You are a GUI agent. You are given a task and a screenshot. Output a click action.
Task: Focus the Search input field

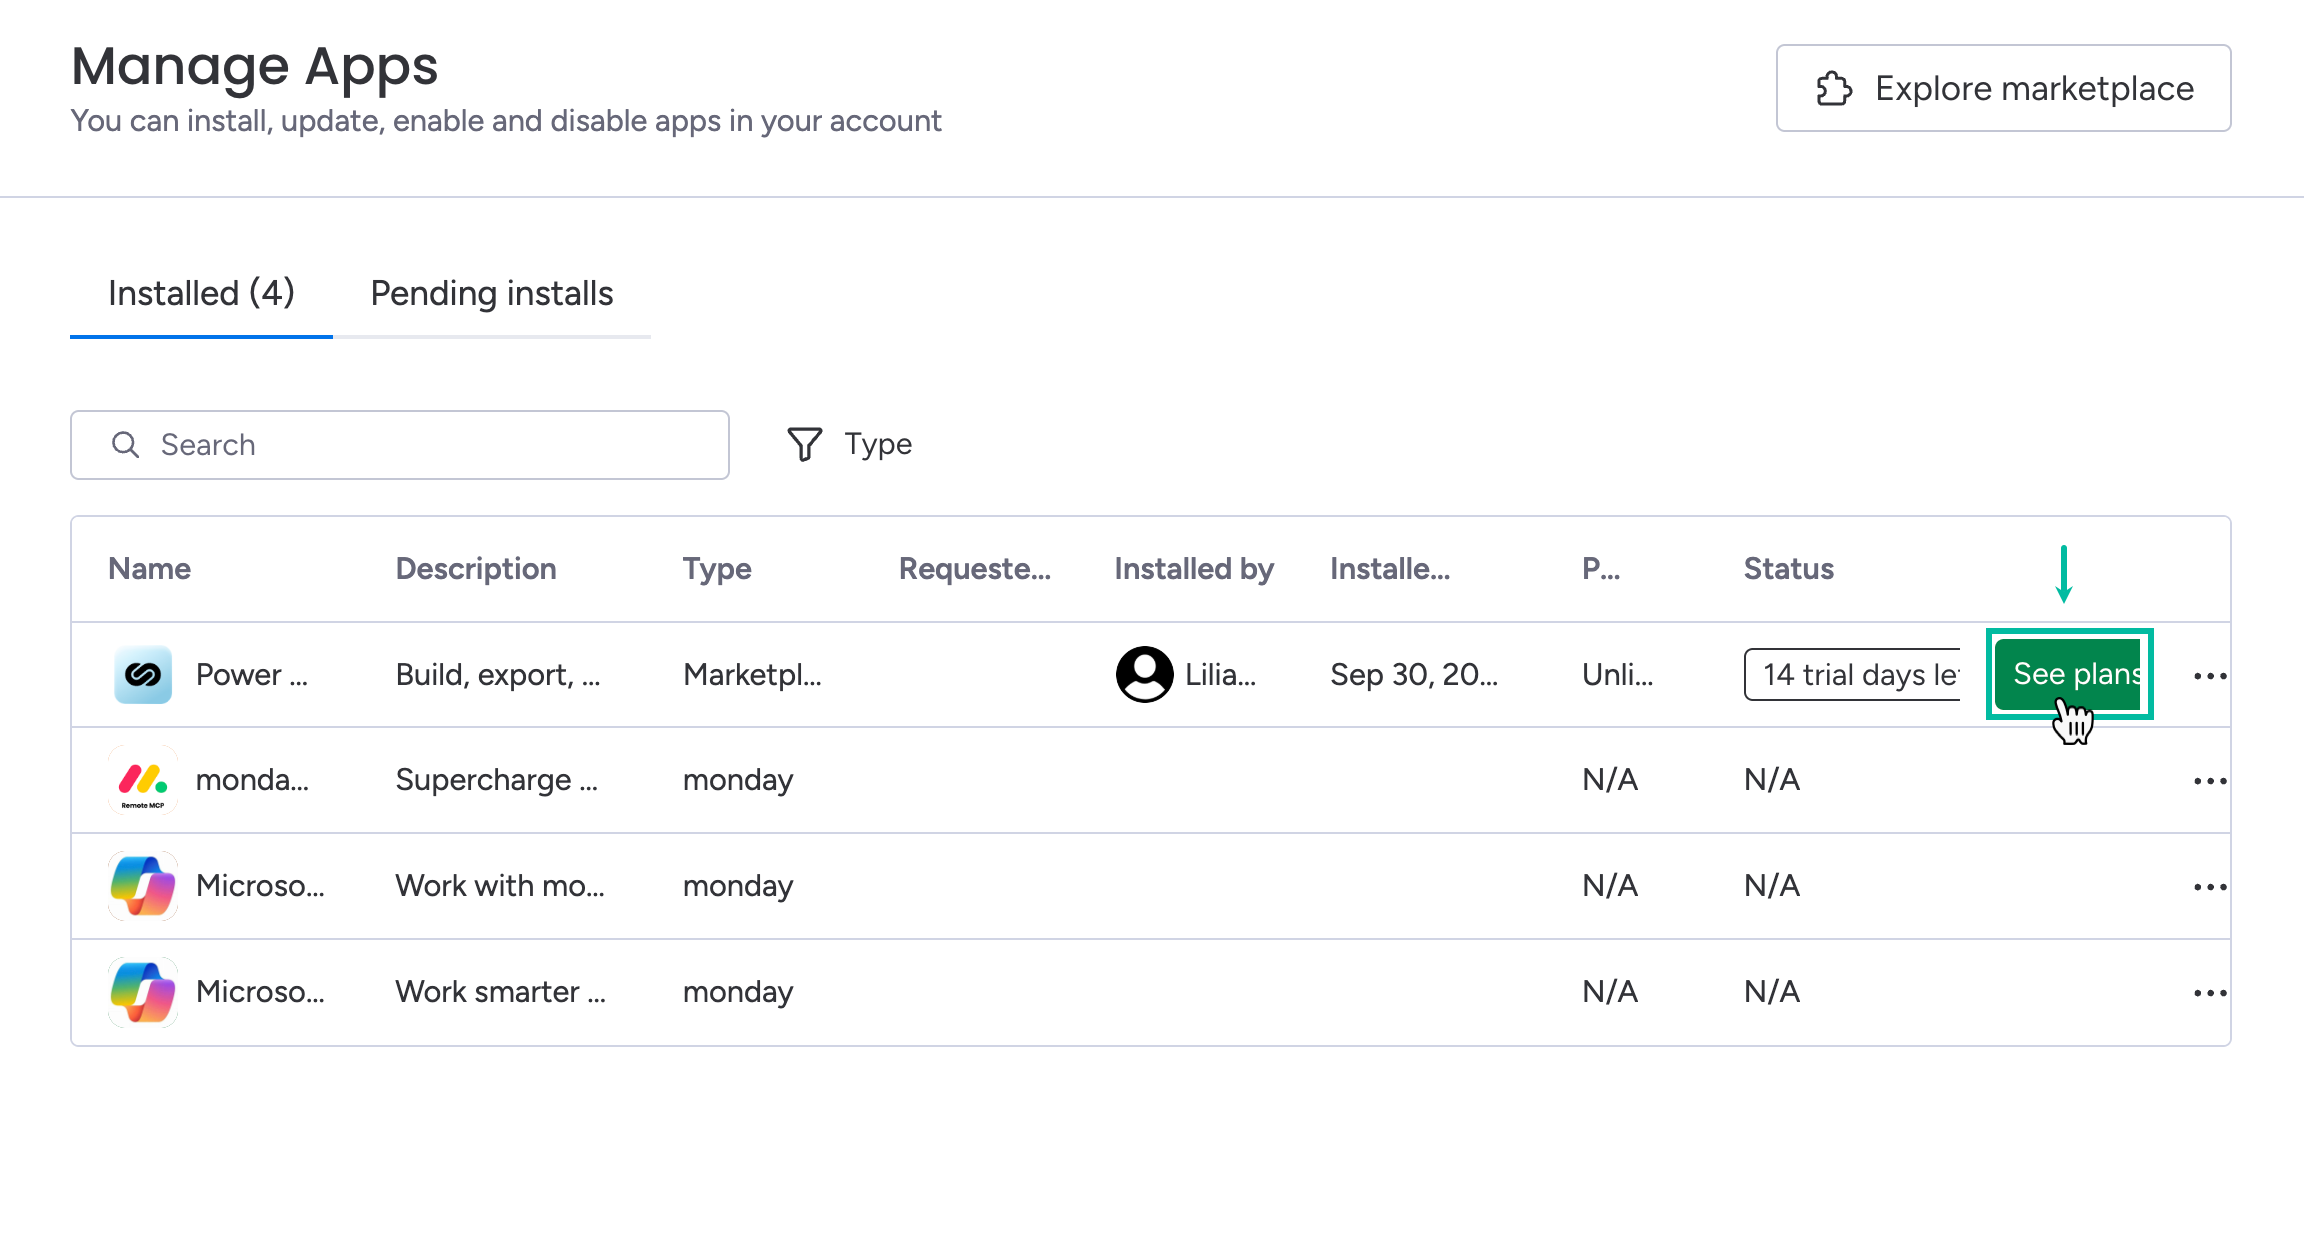[x=400, y=445]
